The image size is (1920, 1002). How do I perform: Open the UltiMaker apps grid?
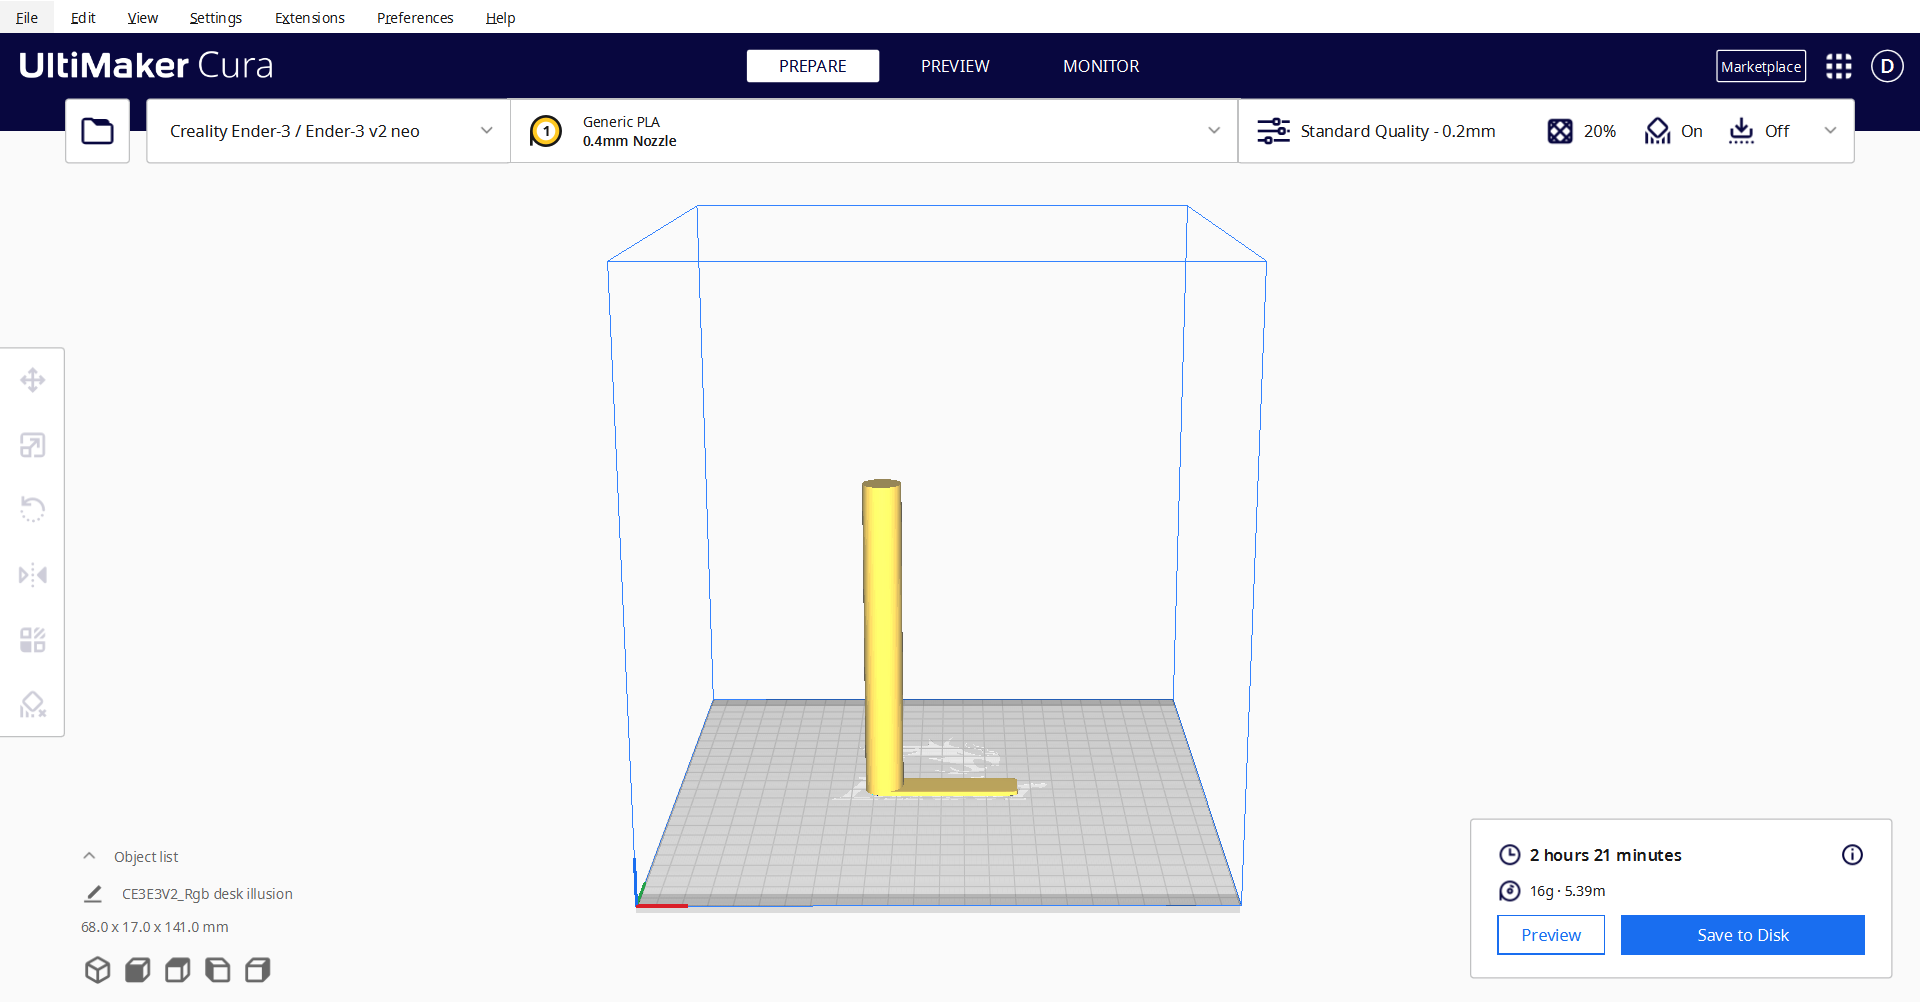[1839, 66]
